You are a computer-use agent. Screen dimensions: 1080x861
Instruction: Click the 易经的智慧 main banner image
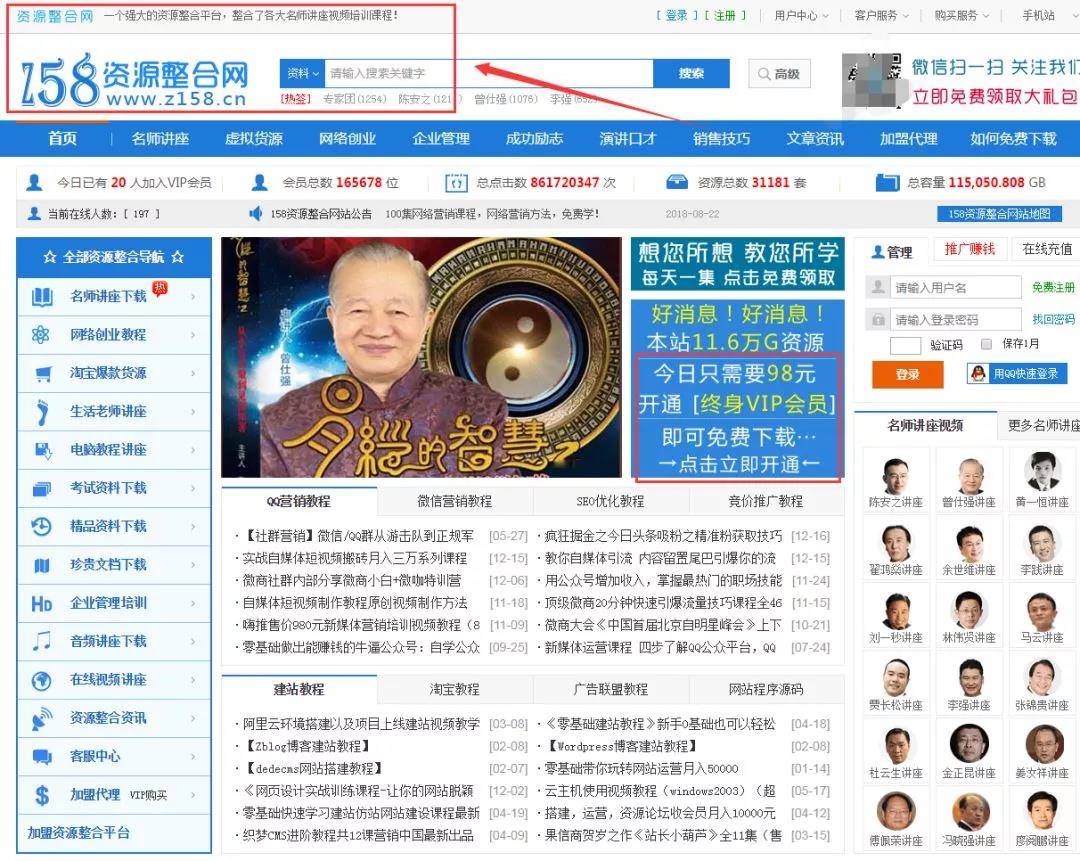coord(421,357)
